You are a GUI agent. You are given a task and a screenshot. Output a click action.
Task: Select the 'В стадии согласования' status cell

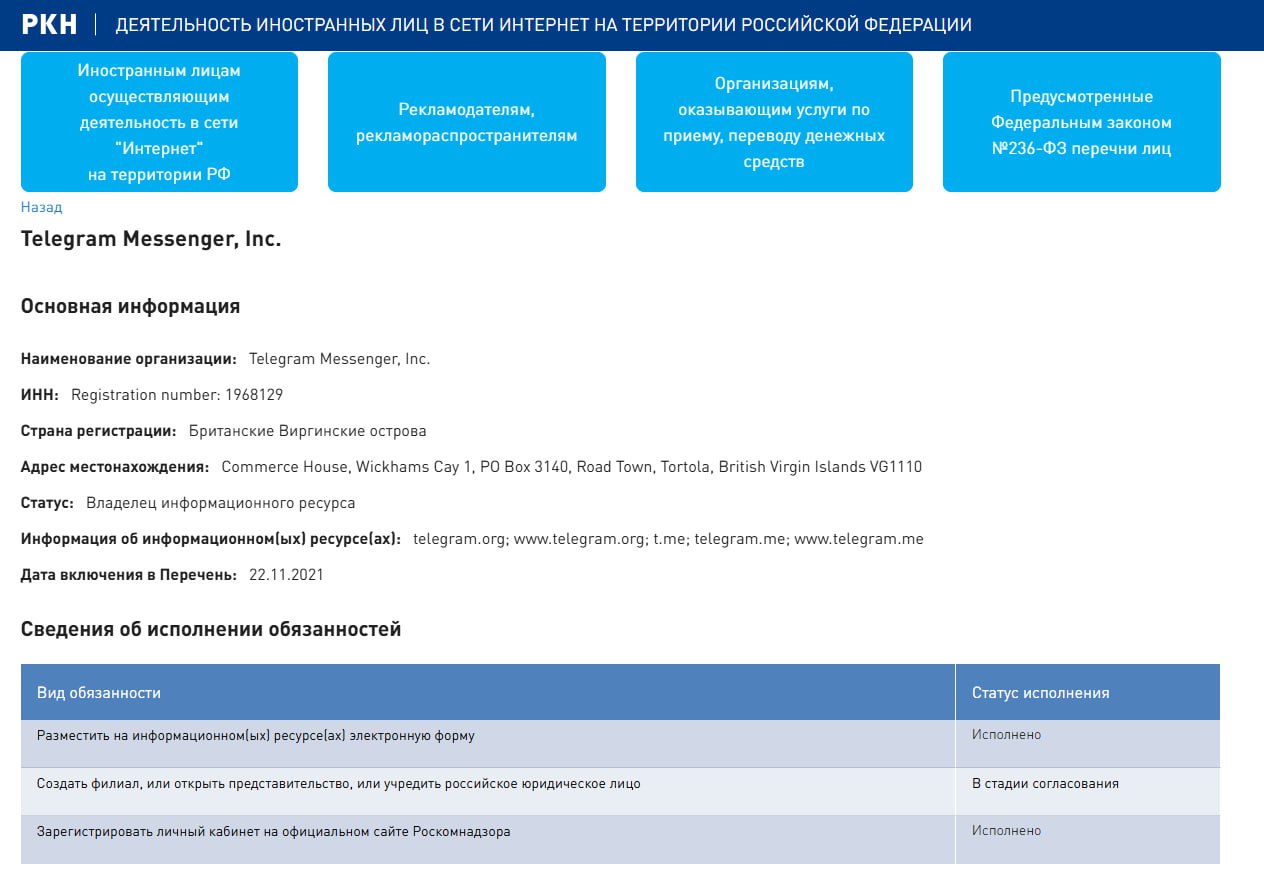tap(1088, 792)
